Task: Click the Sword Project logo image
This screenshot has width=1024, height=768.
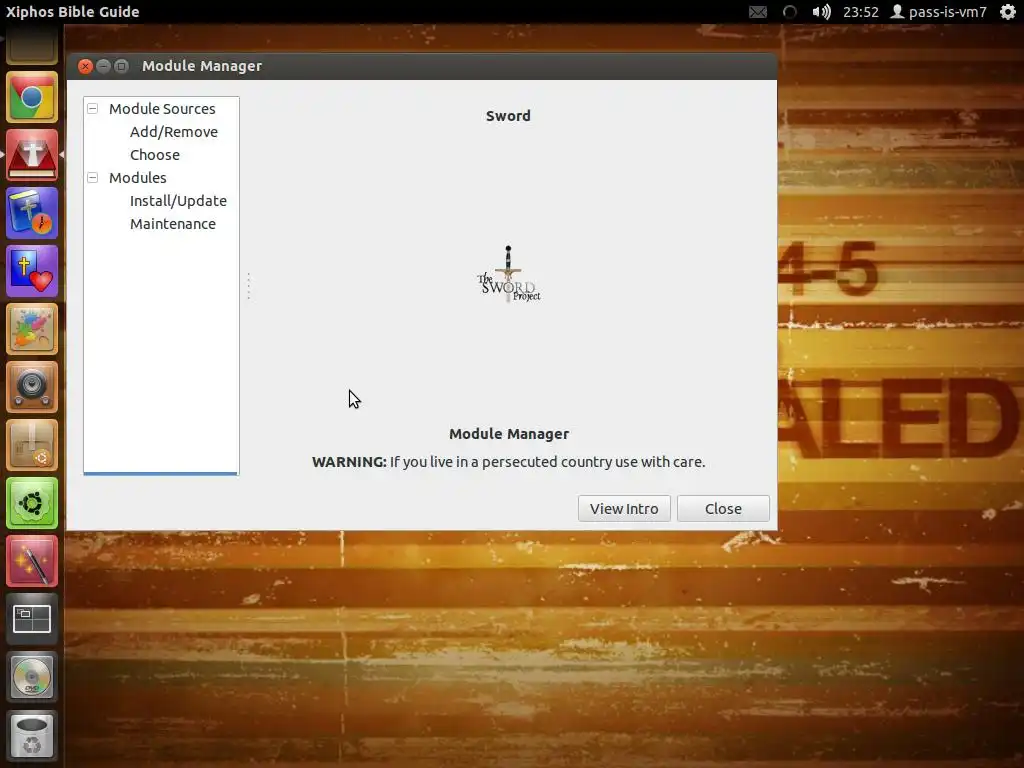Action: coord(508,275)
